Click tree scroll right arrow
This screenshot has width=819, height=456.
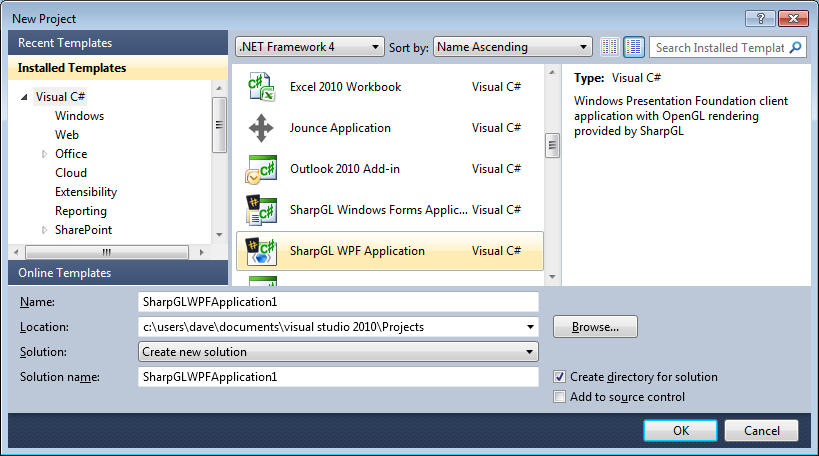[x=202, y=252]
